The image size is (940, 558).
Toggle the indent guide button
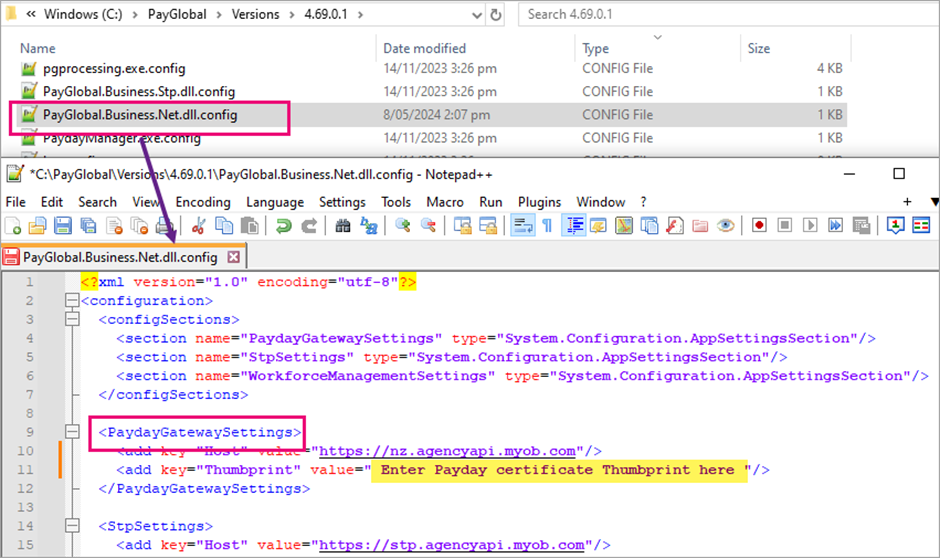(574, 226)
